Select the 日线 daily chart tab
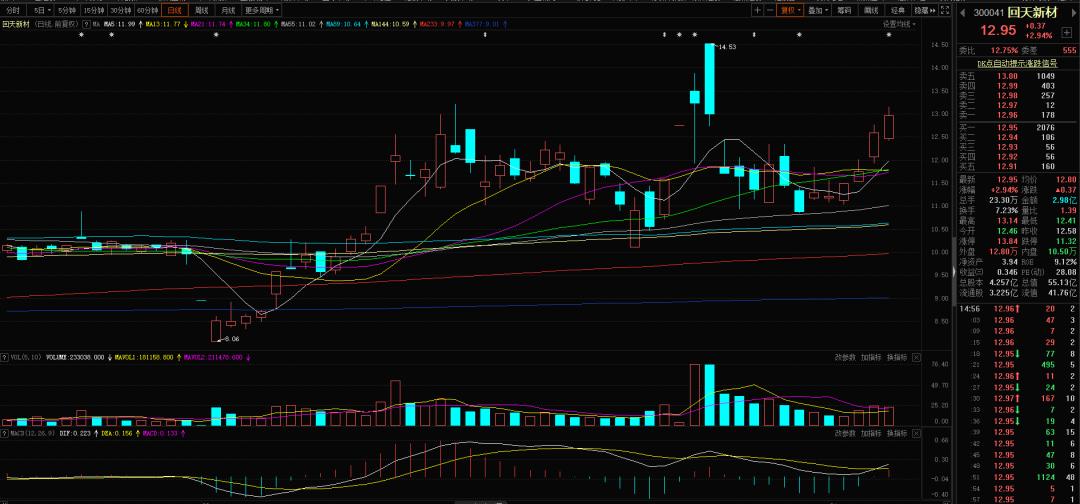 pyautogui.click(x=175, y=10)
